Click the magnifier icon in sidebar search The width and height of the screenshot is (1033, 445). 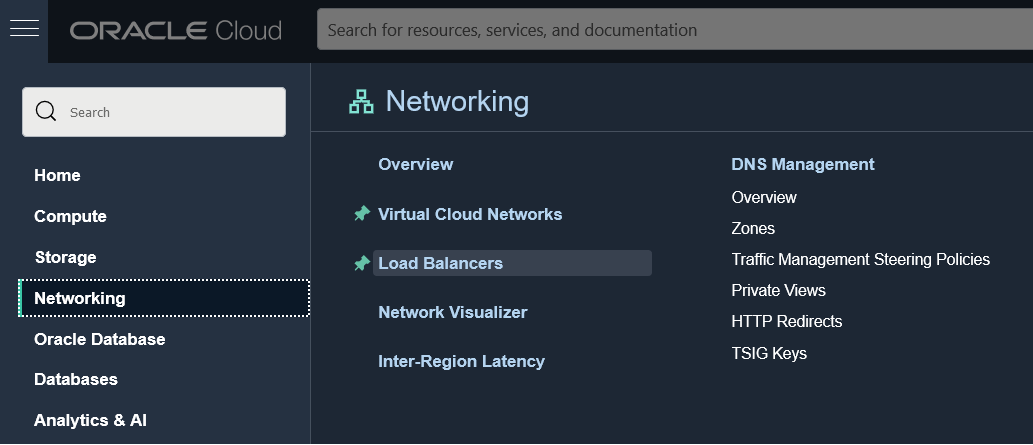point(46,112)
